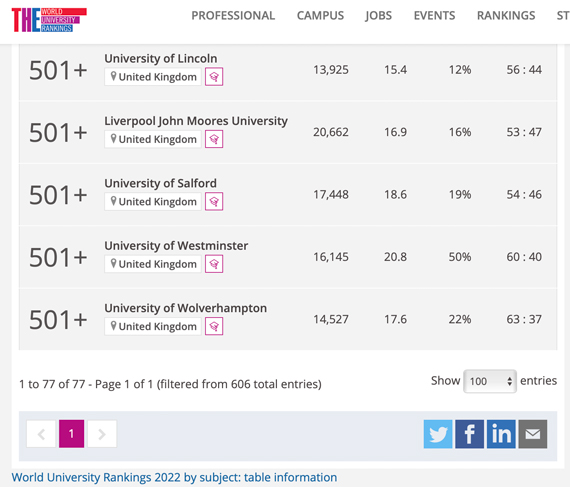Share rankings on Facebook

click(x=469, y=434)
